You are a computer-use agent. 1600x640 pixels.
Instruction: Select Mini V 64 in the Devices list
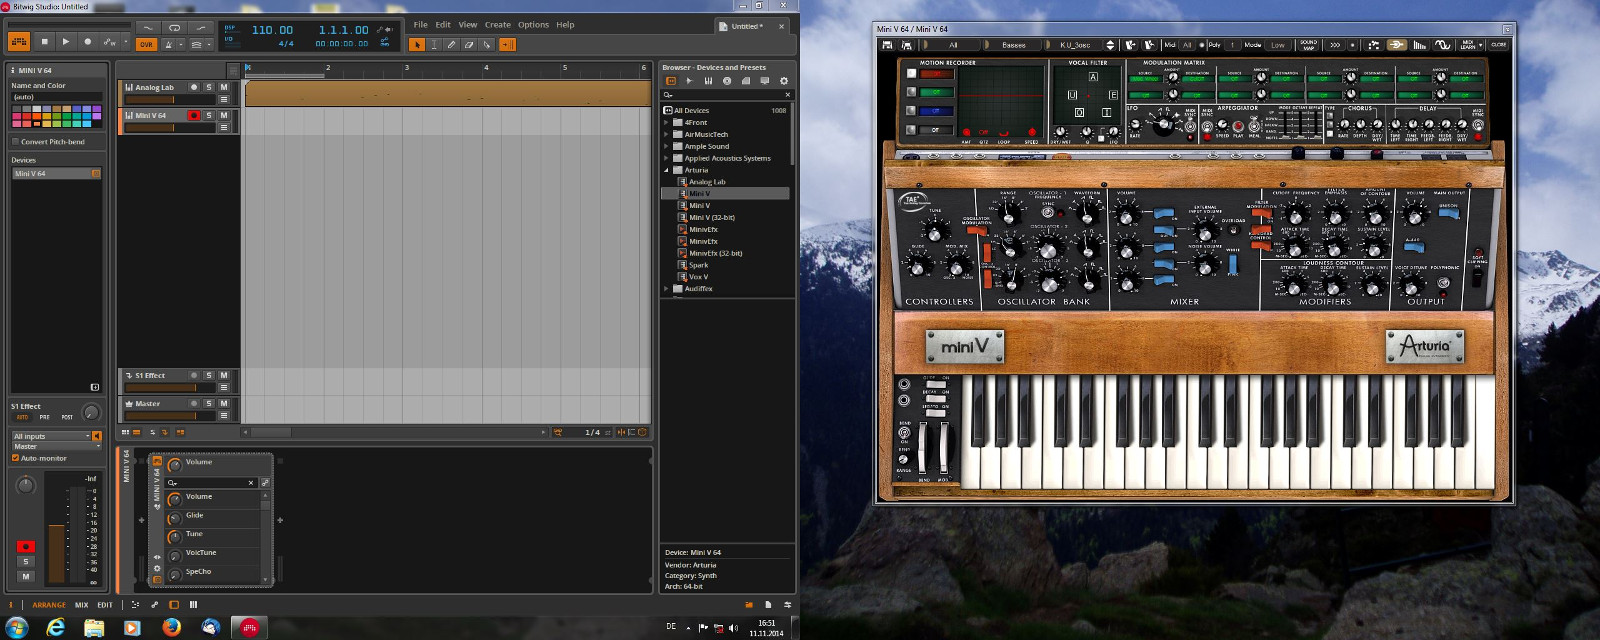[x=56, y=174]
